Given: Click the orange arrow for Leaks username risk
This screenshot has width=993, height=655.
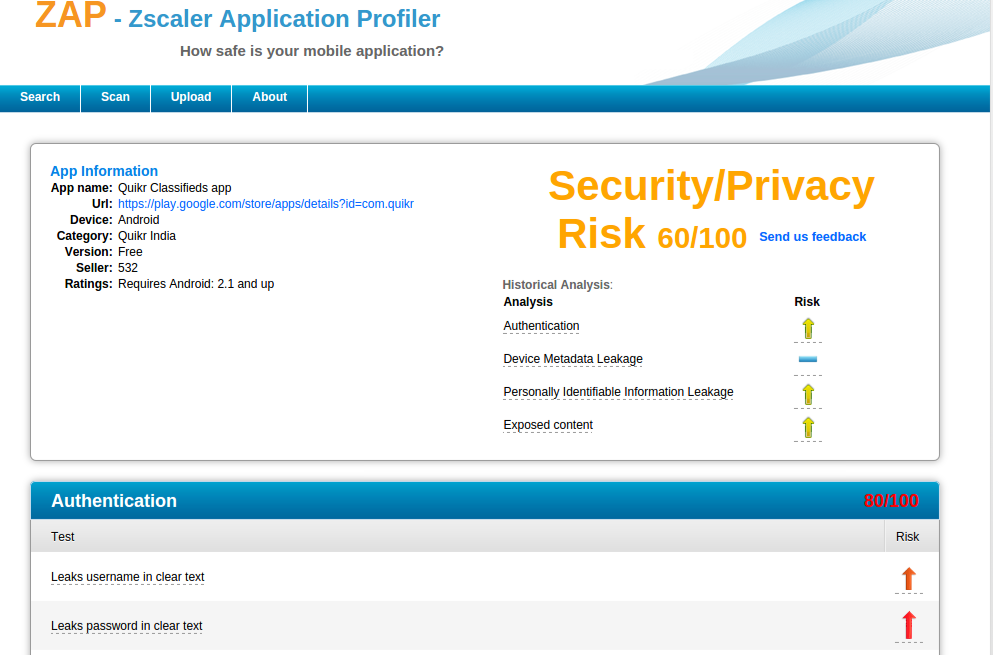Looking at the screenshot, I should coord(908,578).
